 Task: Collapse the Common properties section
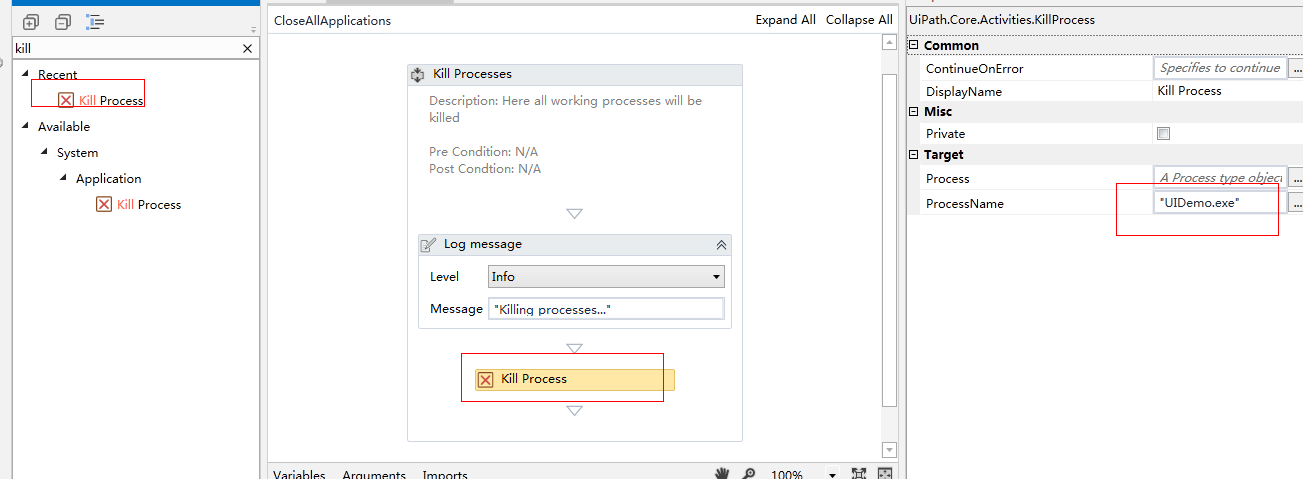[x=913, y=45]
